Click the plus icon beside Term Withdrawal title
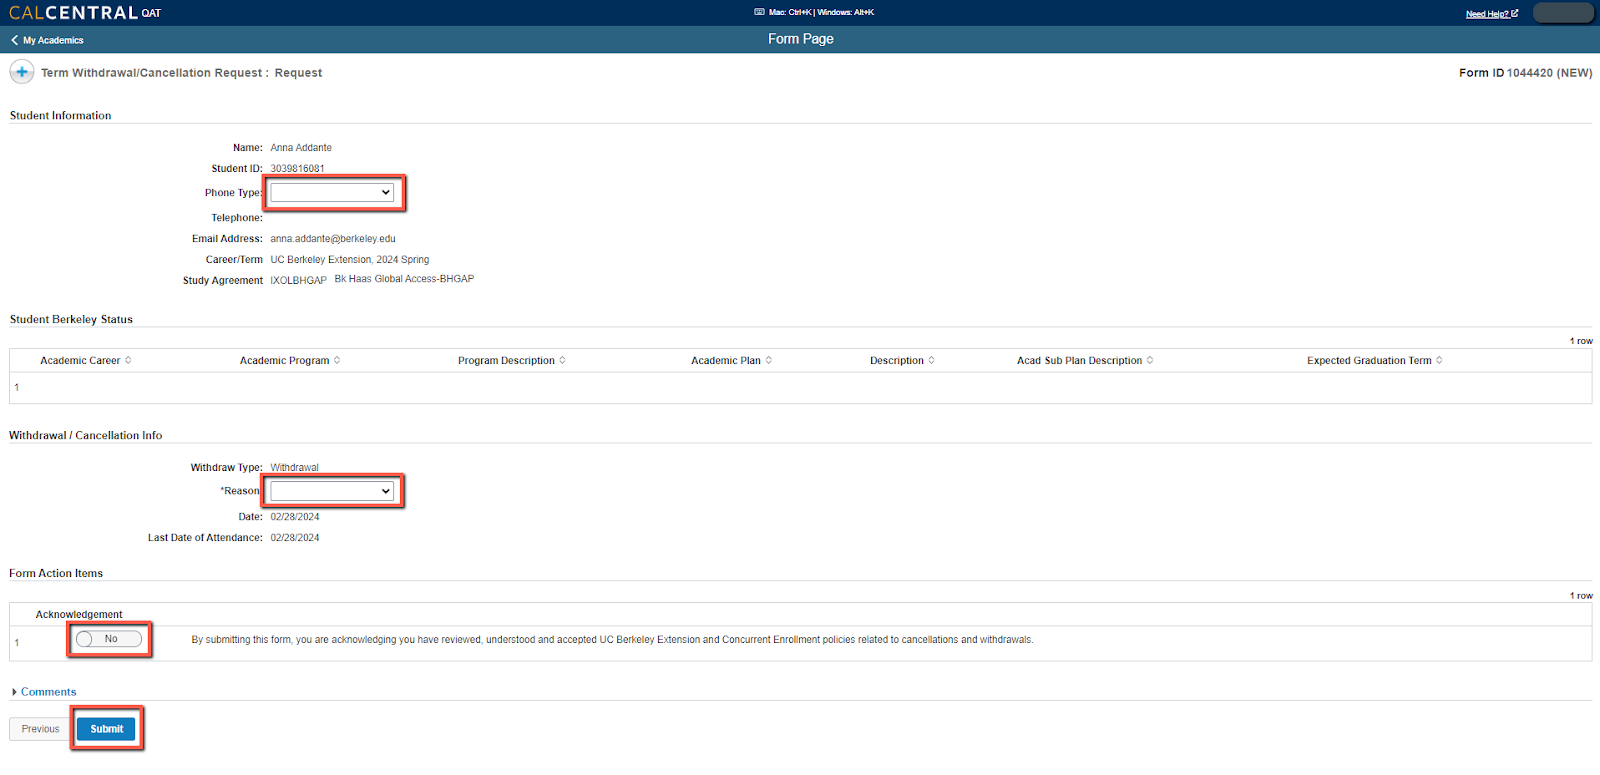The width and height of the screenshot is (1600, 775). pyautogui.click(x=22, y=72)
